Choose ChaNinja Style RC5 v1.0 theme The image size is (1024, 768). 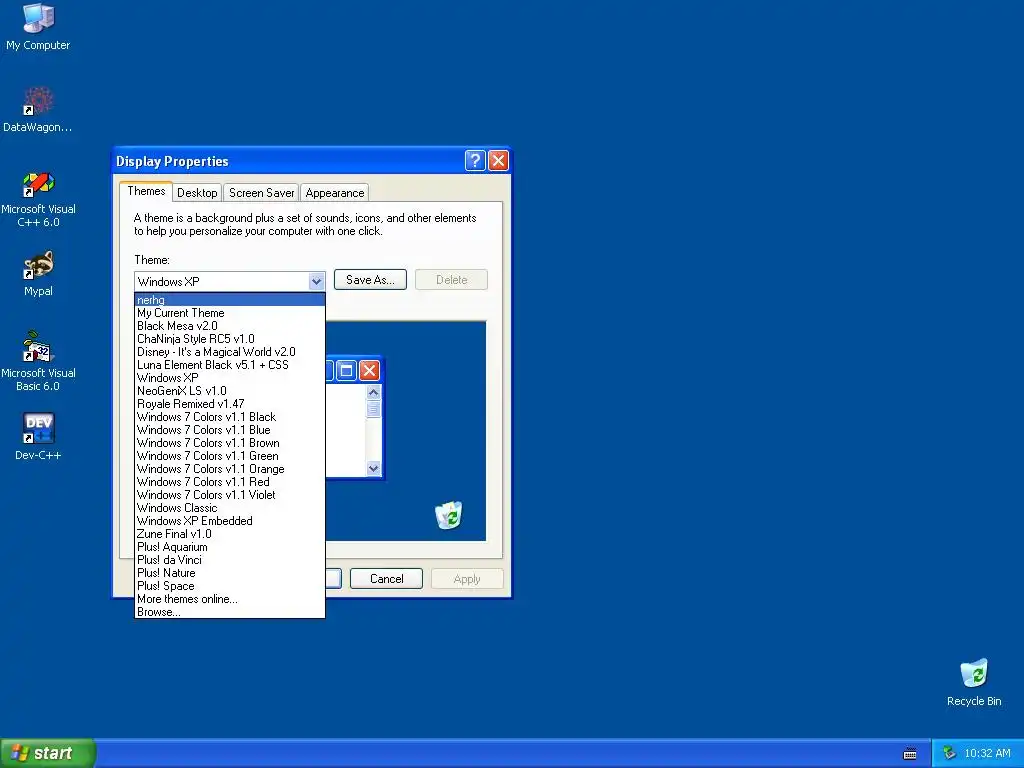[x=229, y=339]
